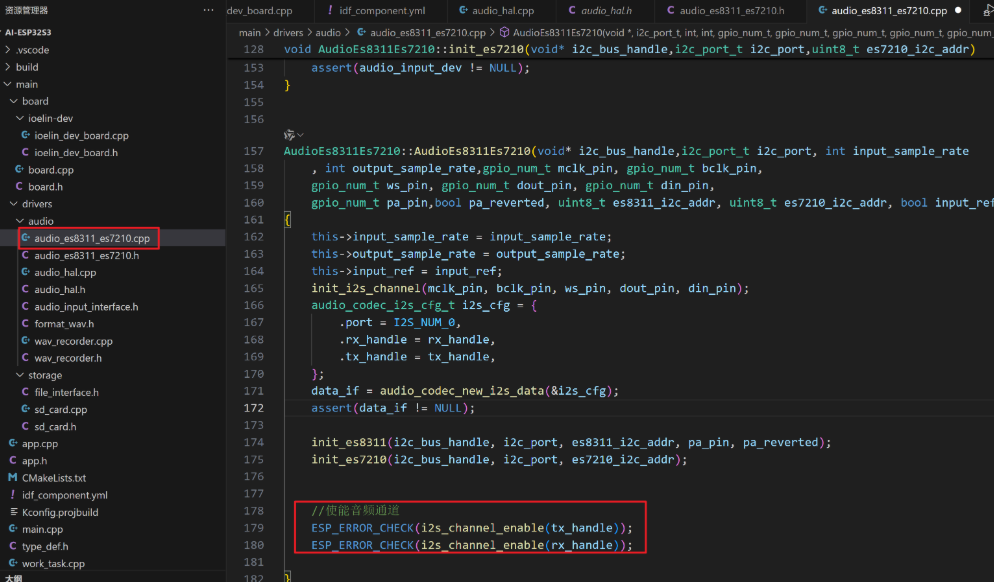Click line number 157 in the gutter
The image size is (994, 582).
click(254, 151)
